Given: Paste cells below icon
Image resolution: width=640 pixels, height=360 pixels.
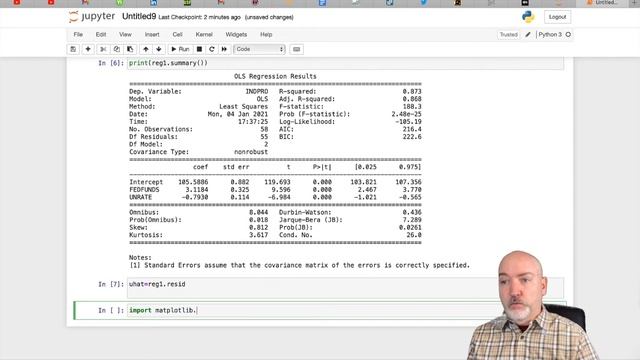Looking at the screenshot, I should (130, 49).
